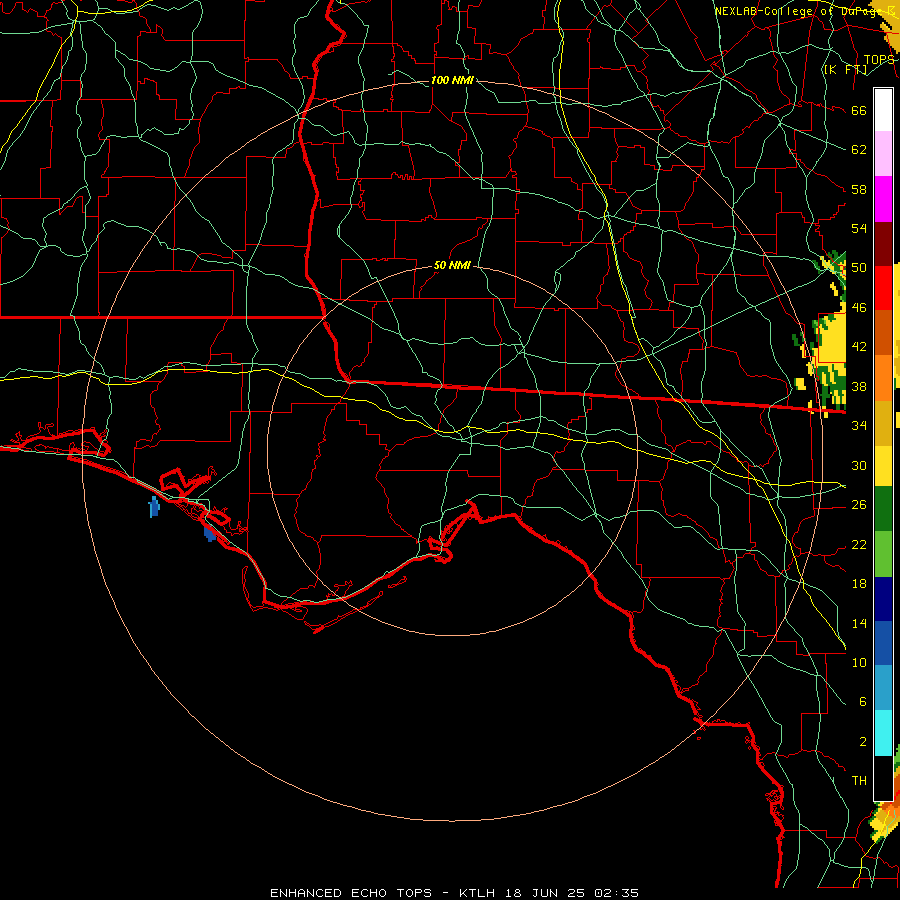Select the navy blue legend swatch
900x900 pixels.
click(x=883, y=599)
